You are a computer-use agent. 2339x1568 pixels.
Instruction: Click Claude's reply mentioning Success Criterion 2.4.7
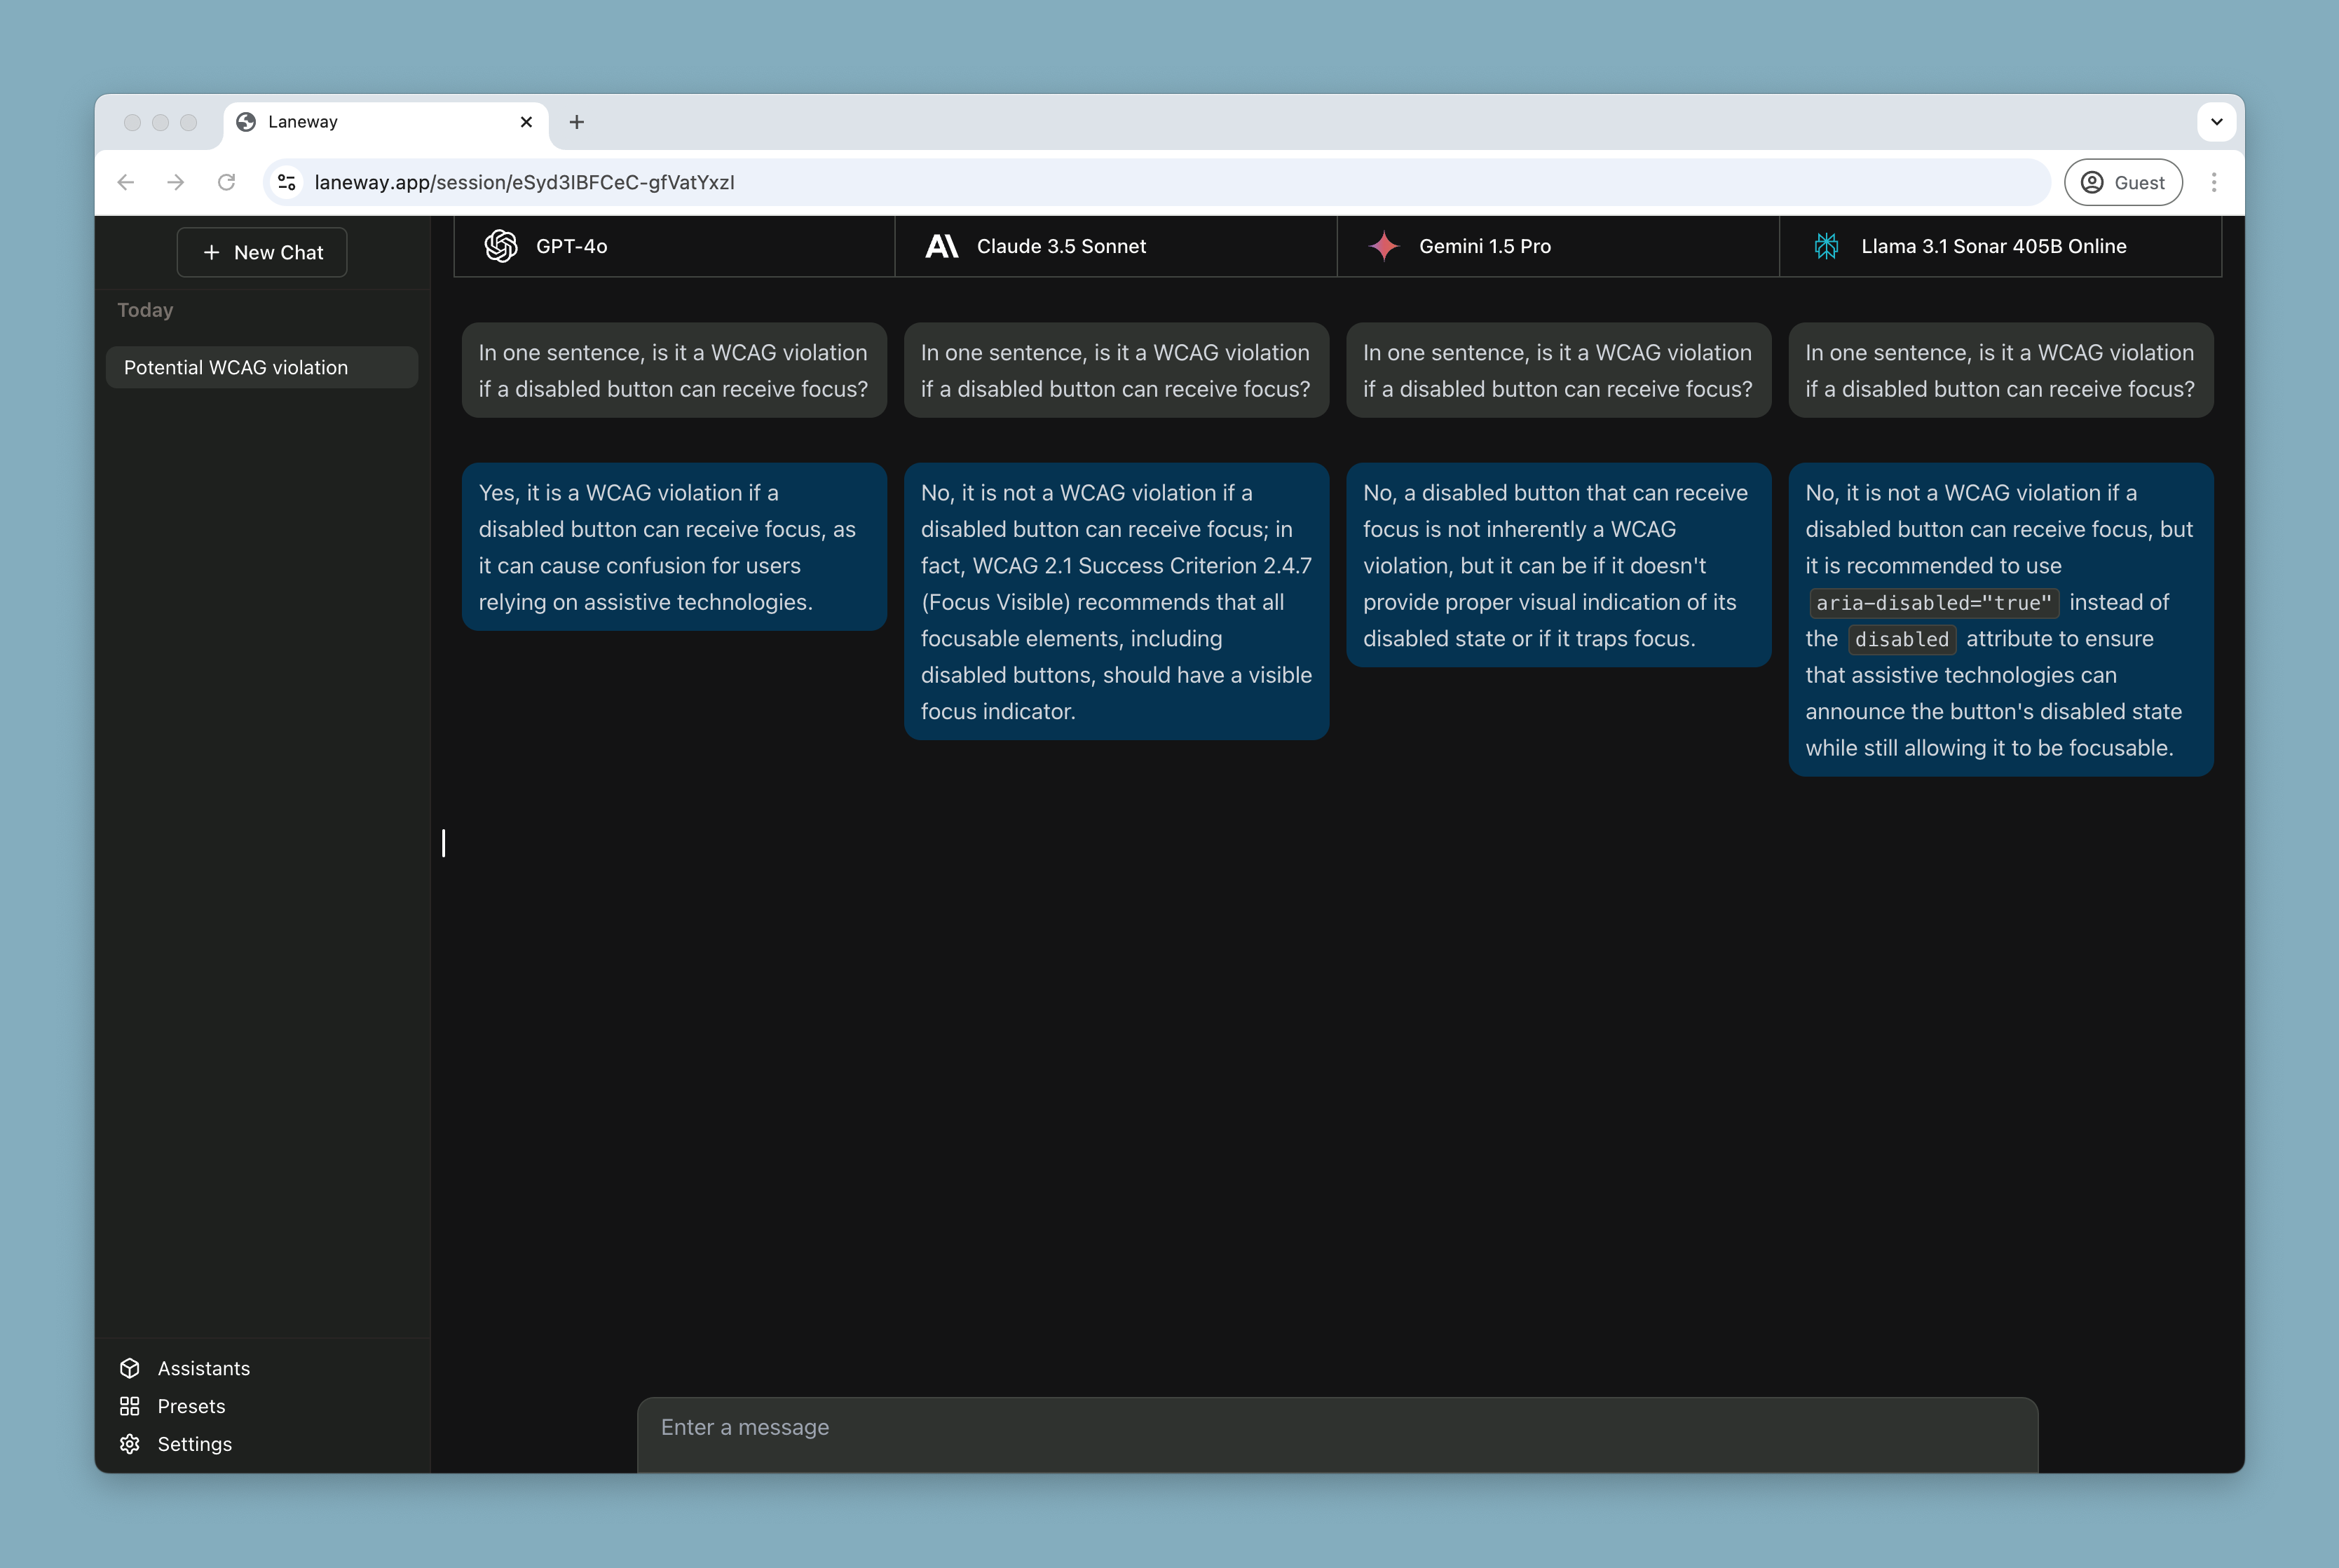coord(1116,601)
